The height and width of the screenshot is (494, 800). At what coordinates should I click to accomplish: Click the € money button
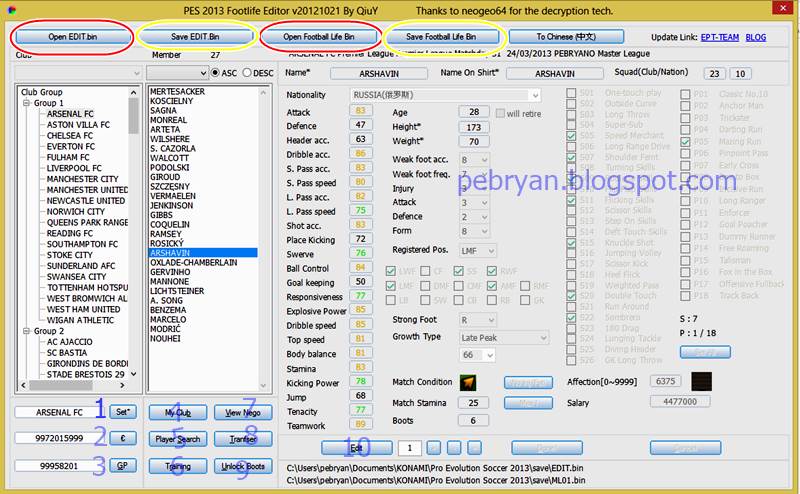122,438
